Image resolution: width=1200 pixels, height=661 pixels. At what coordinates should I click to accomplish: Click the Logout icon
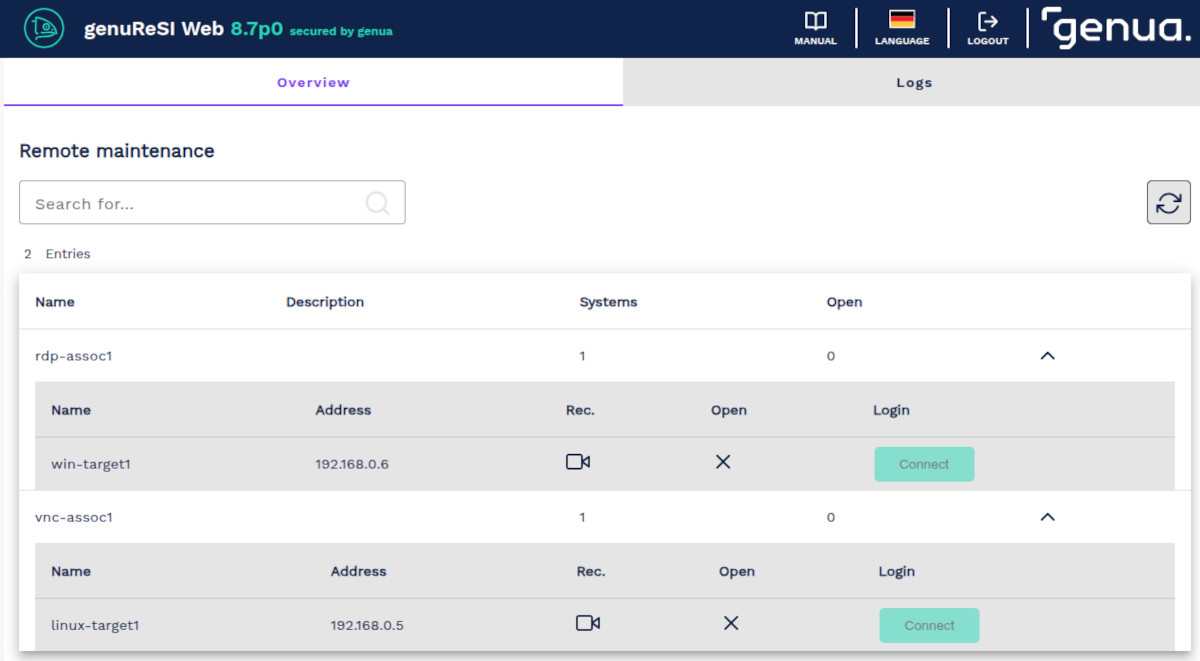[x=987, y=27]
